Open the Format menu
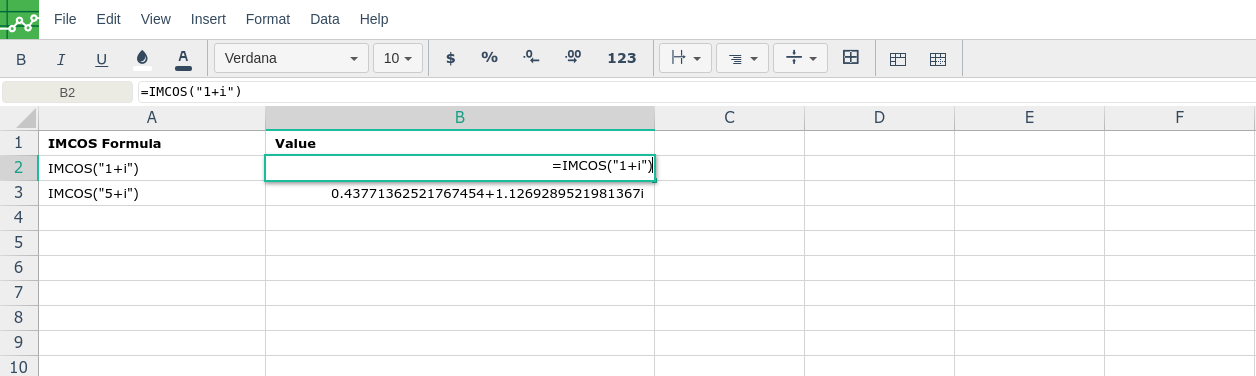Viewport: 1256px width, 376px height. pos(268,19)
